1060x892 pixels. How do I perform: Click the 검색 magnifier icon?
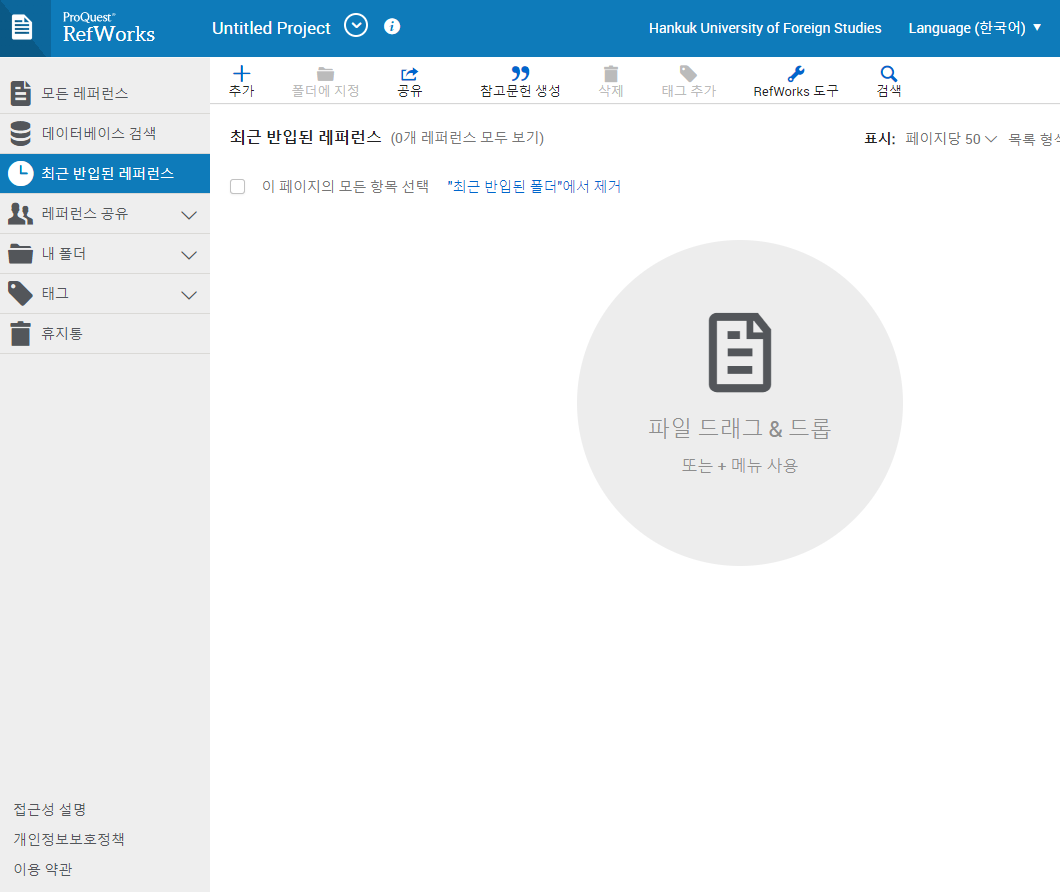tap(889, 73)
